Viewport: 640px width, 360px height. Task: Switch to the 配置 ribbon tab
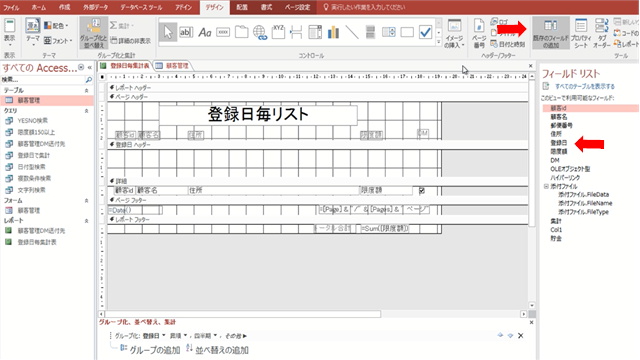(242, 7)
